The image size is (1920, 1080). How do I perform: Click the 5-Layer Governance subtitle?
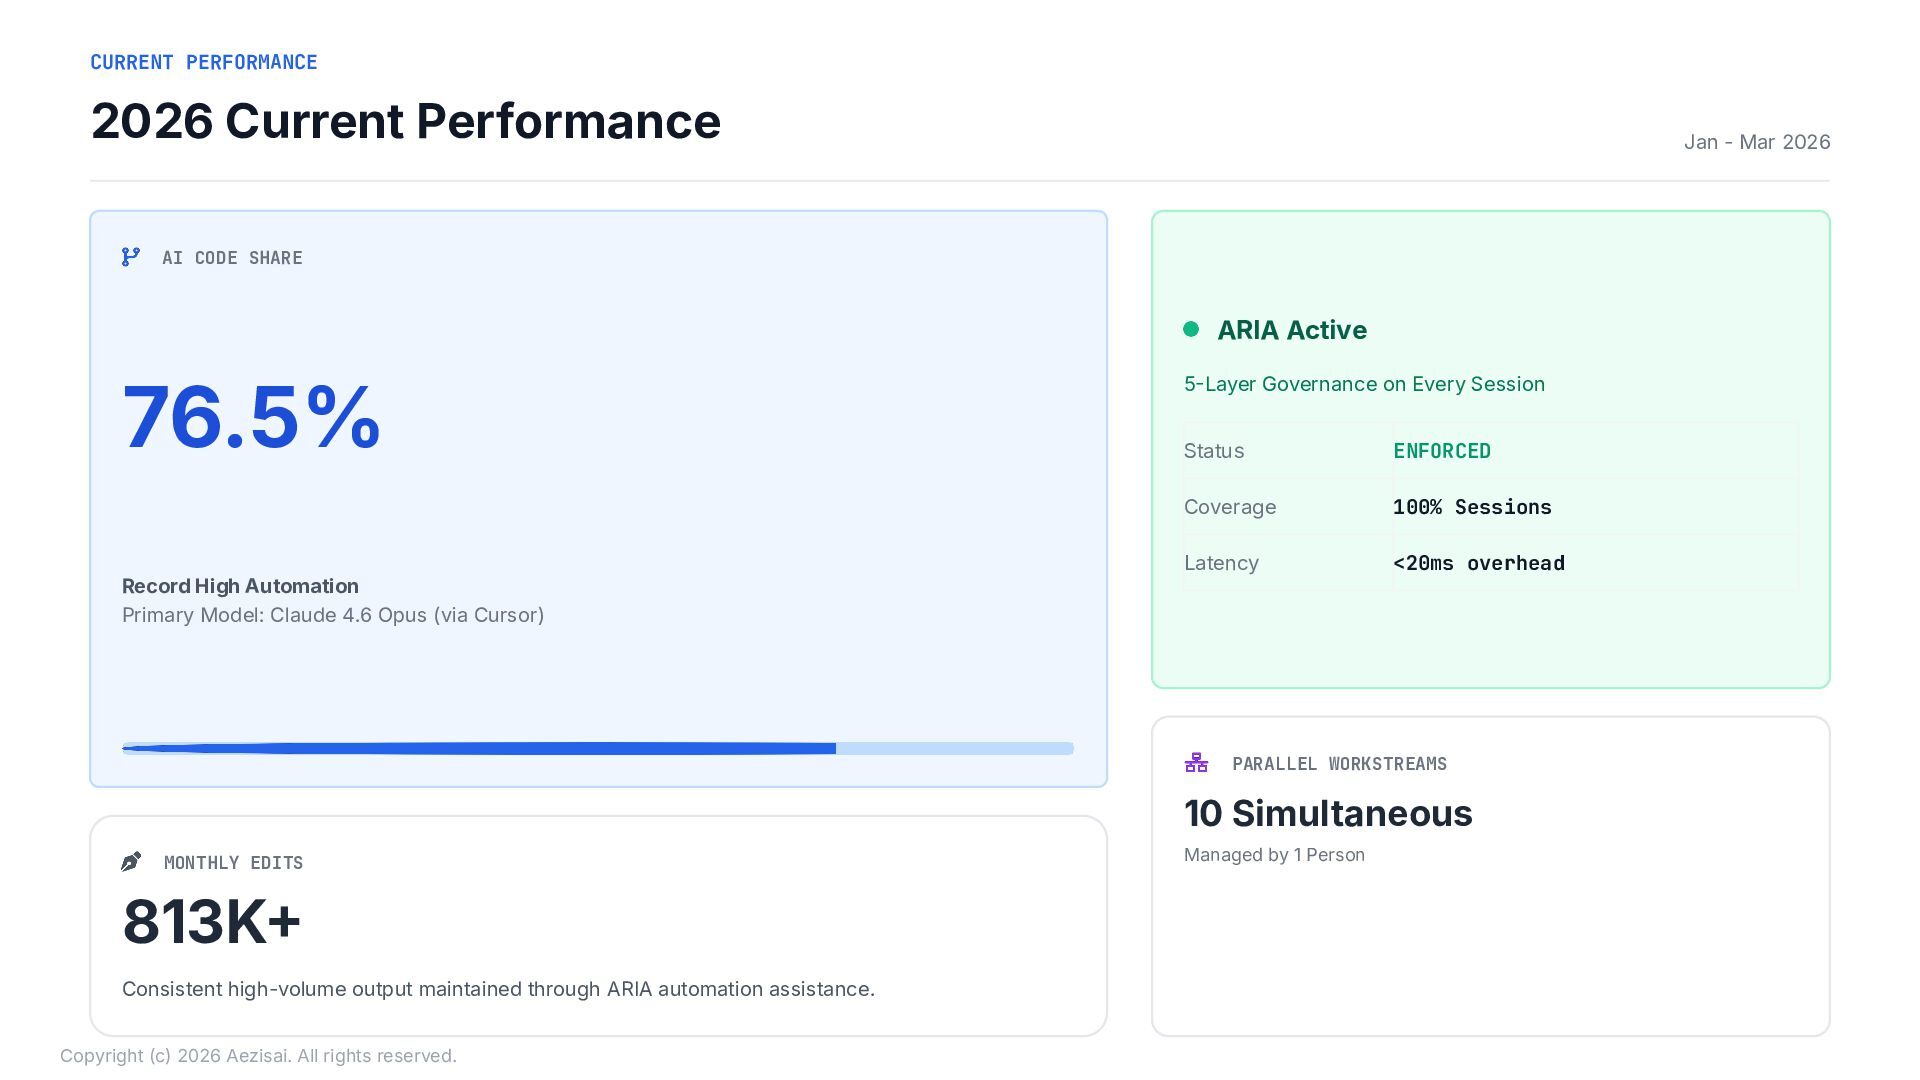click(x=1364, y=384)
